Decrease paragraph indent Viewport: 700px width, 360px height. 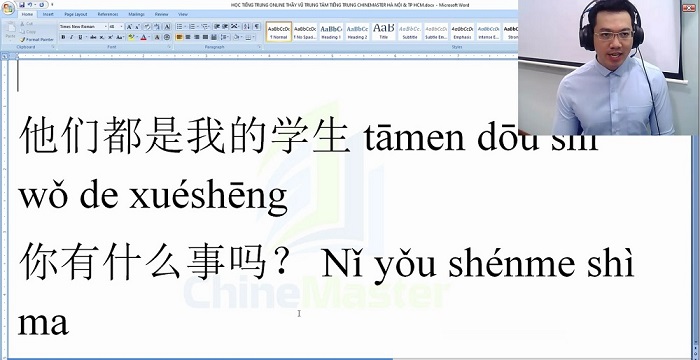[217, 26]
